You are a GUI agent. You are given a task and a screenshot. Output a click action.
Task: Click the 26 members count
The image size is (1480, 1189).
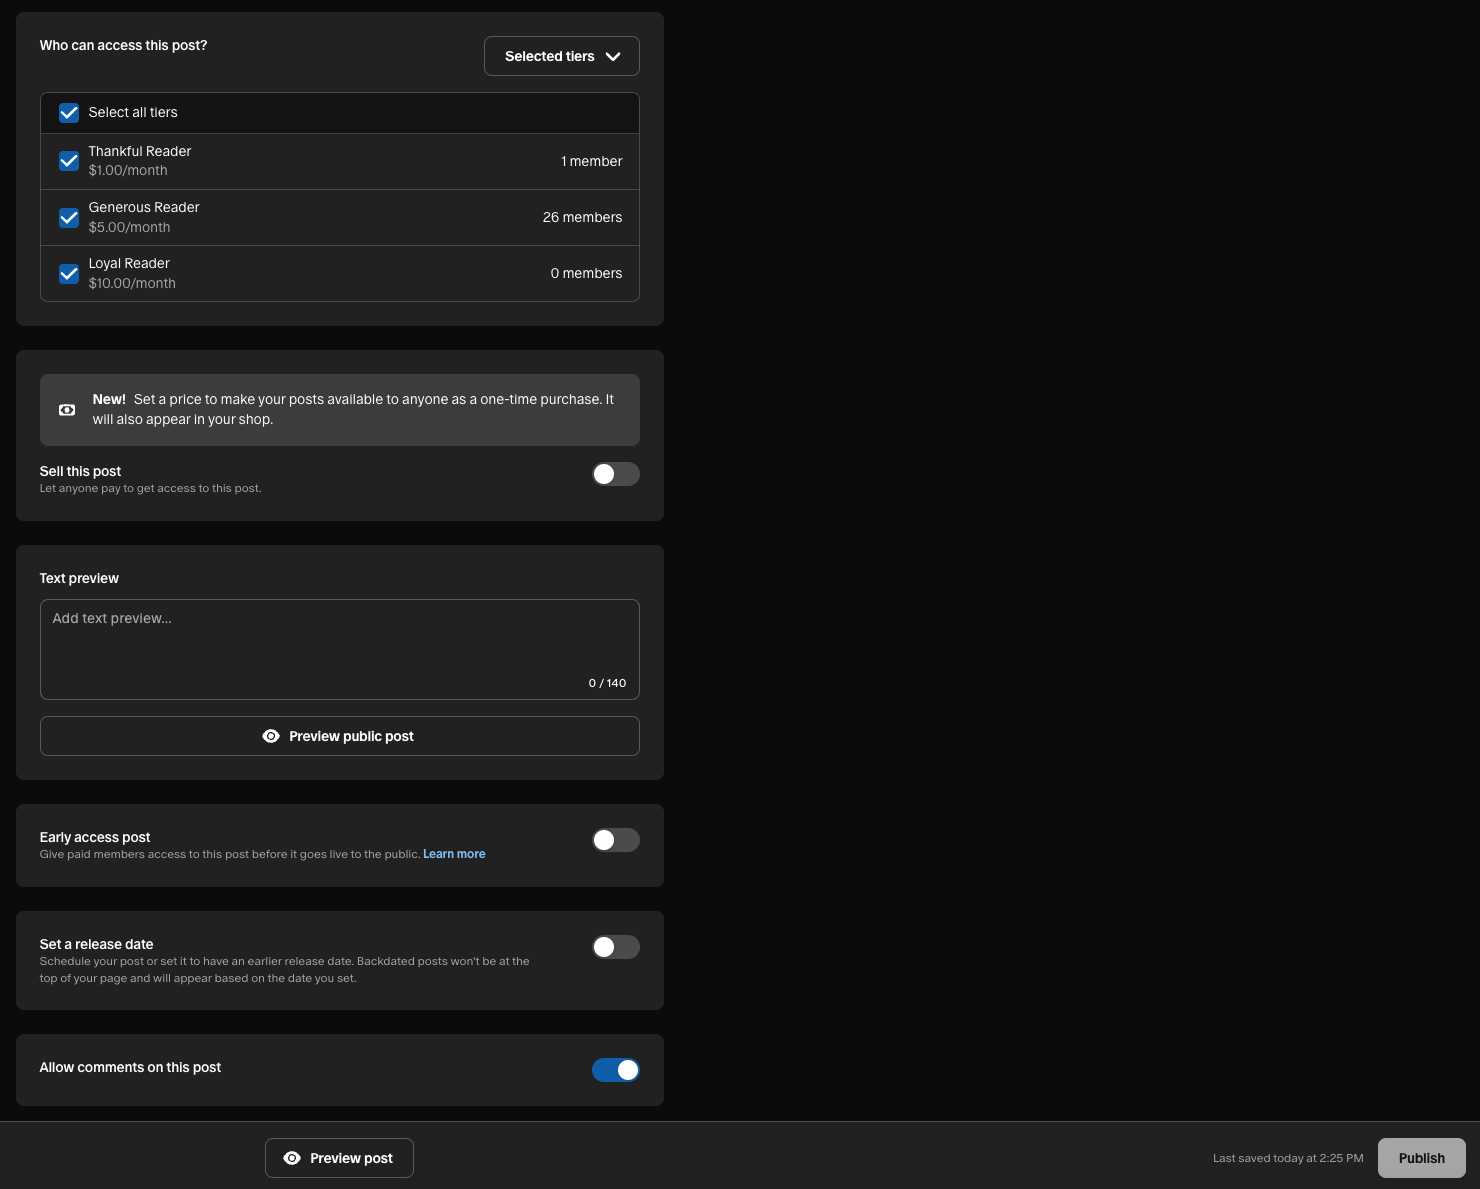point(582,217)
